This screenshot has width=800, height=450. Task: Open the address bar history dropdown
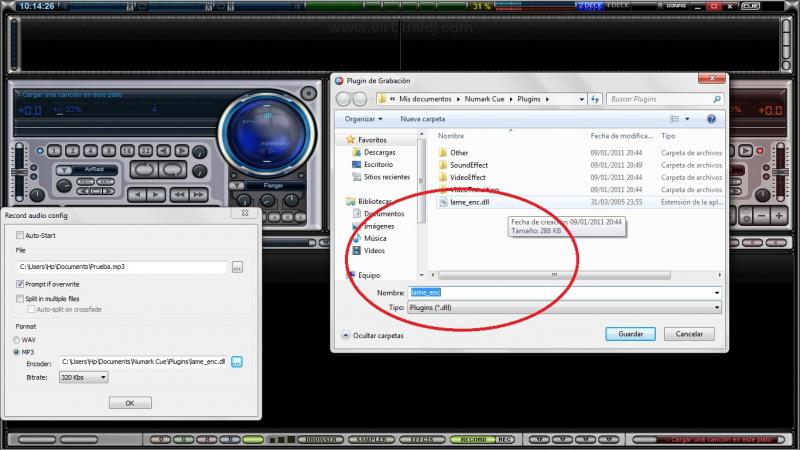(x=582, y=99)
